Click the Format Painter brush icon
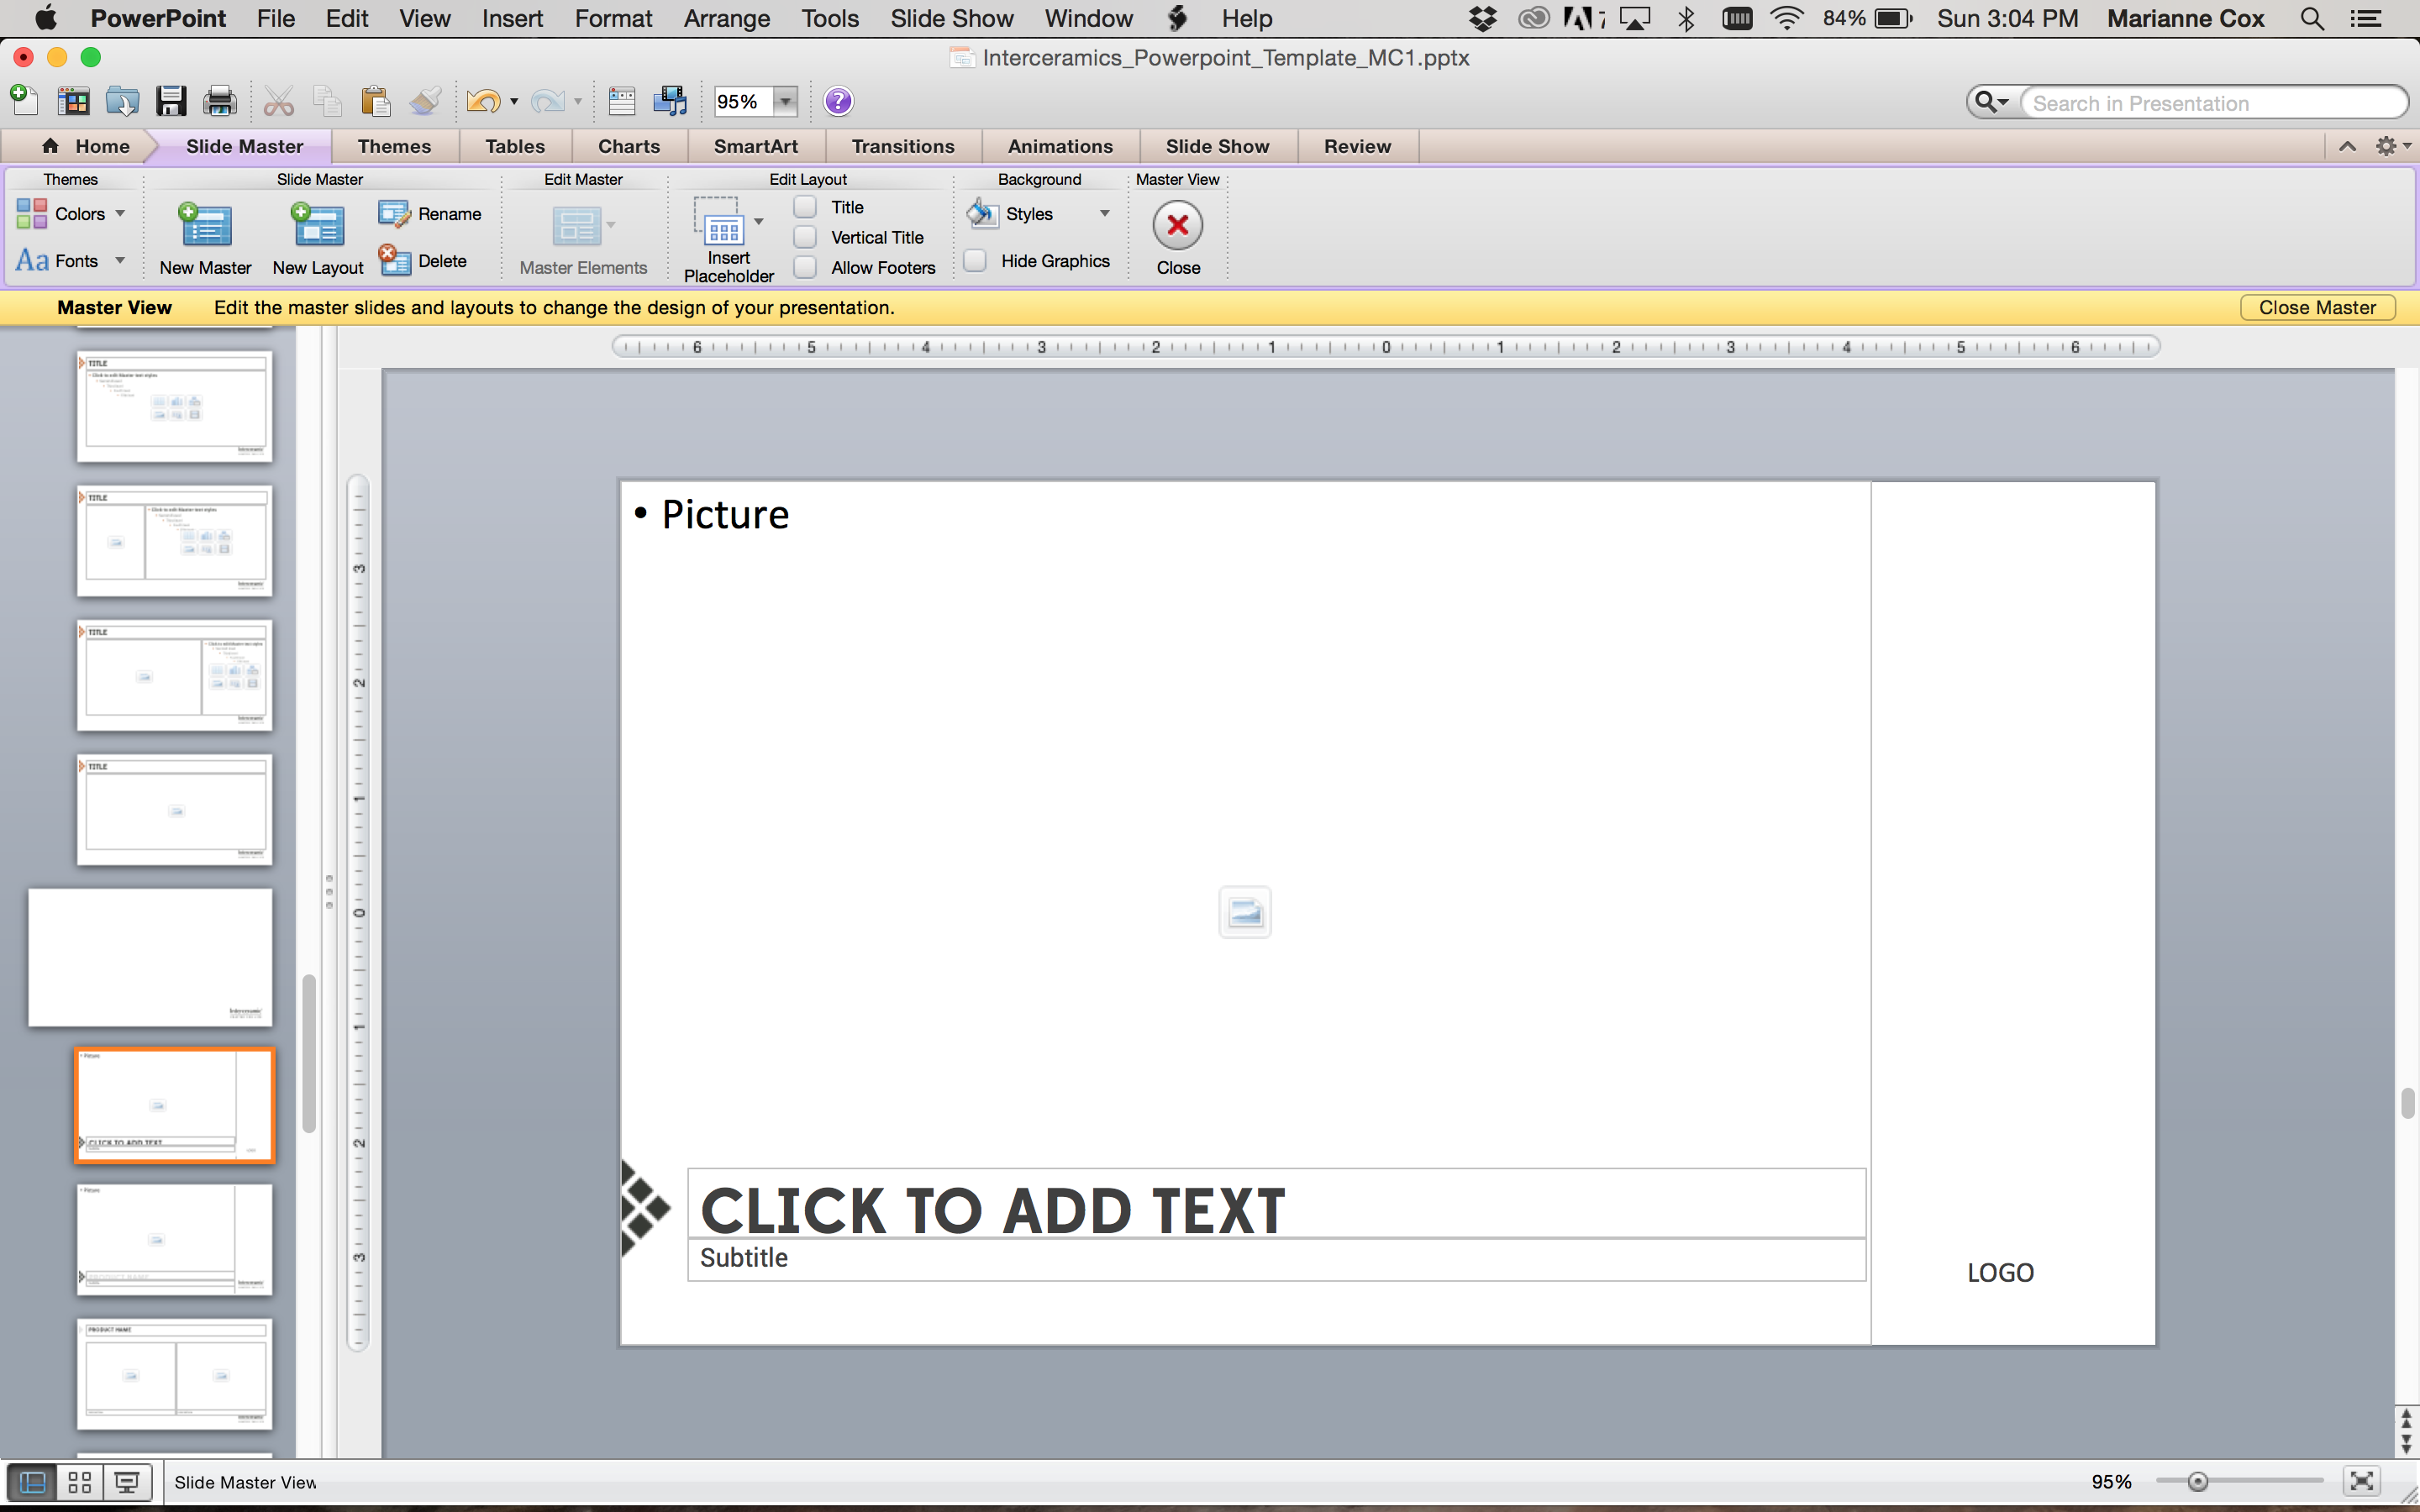 (x=425, y=101)
